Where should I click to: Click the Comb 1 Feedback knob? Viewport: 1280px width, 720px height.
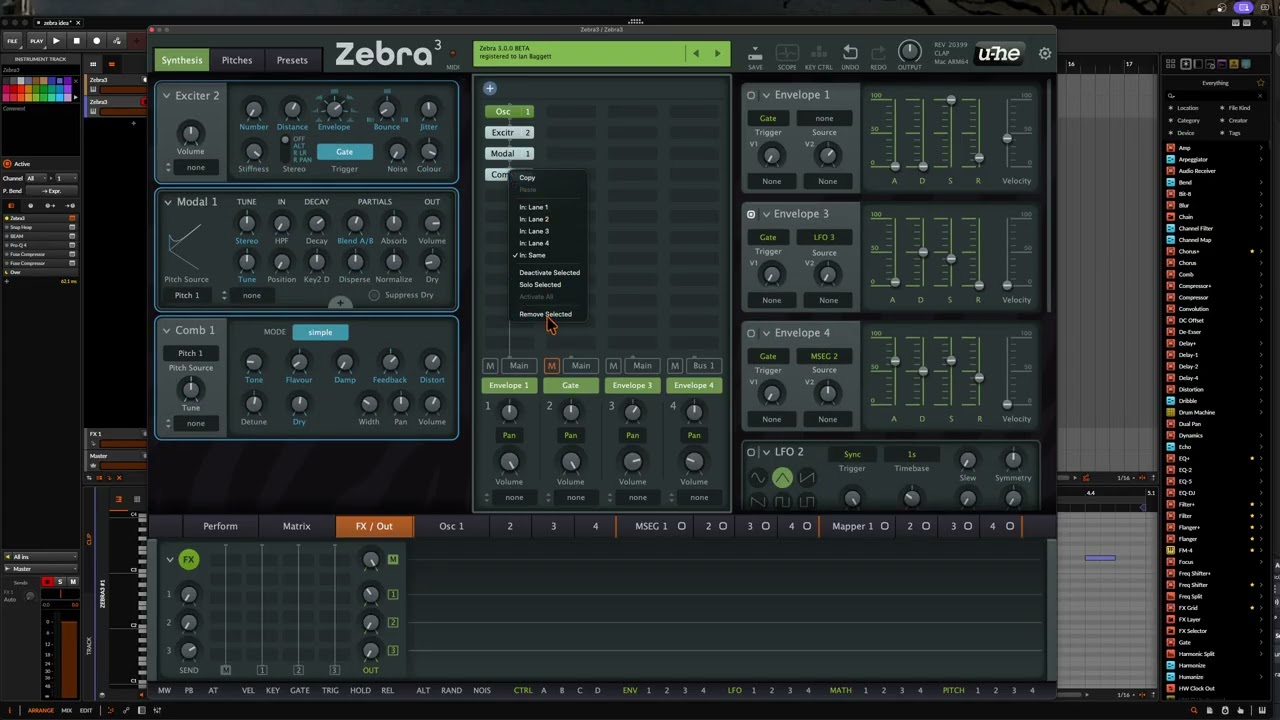click(x=390, y=362)
